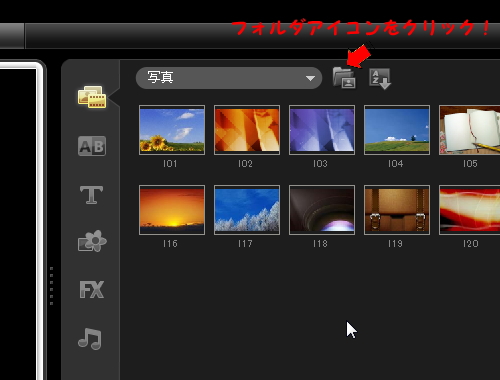Click the I04 label text
Viewport: 500px width, 380px height.
point(395,164)
